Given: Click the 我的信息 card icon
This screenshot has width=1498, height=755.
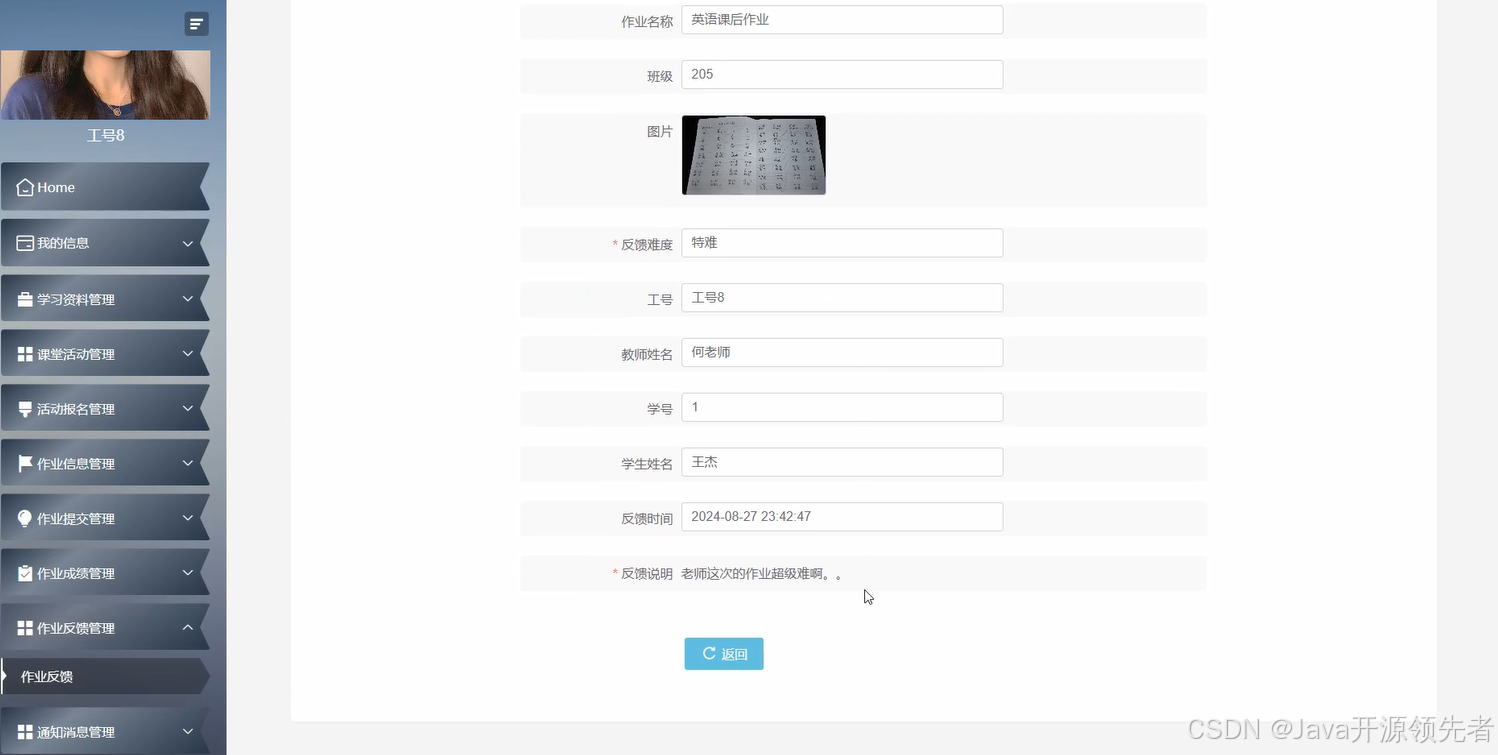Looking at the screenshot, I should coord(24,242).
